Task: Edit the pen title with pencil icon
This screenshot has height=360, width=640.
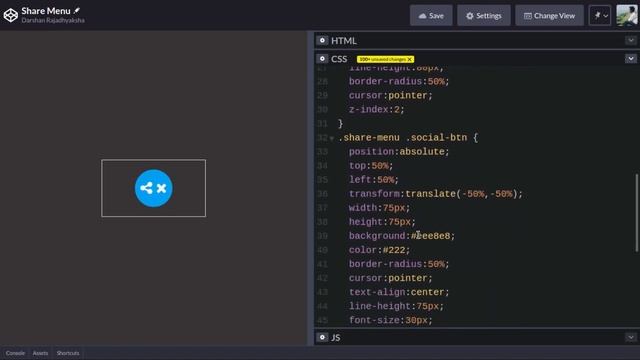Action: click(77, 10)
